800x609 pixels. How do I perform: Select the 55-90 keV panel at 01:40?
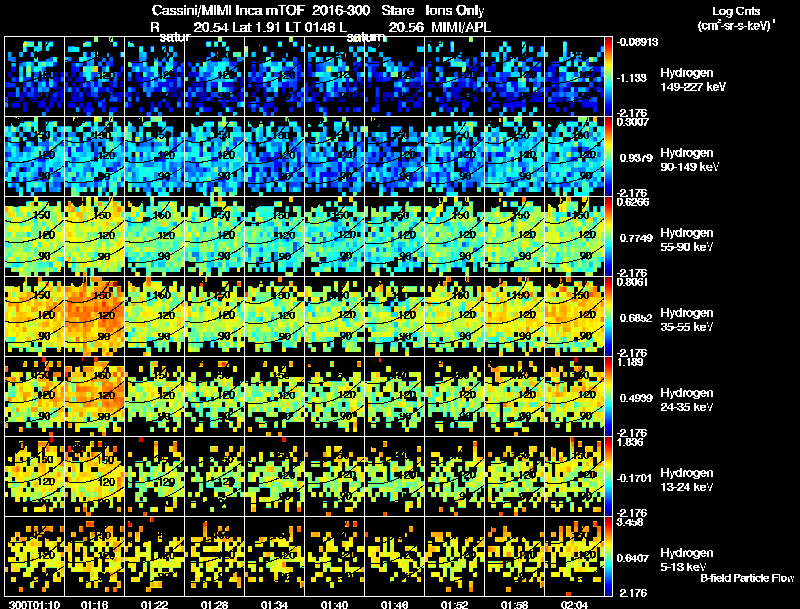tap(335, 237)
